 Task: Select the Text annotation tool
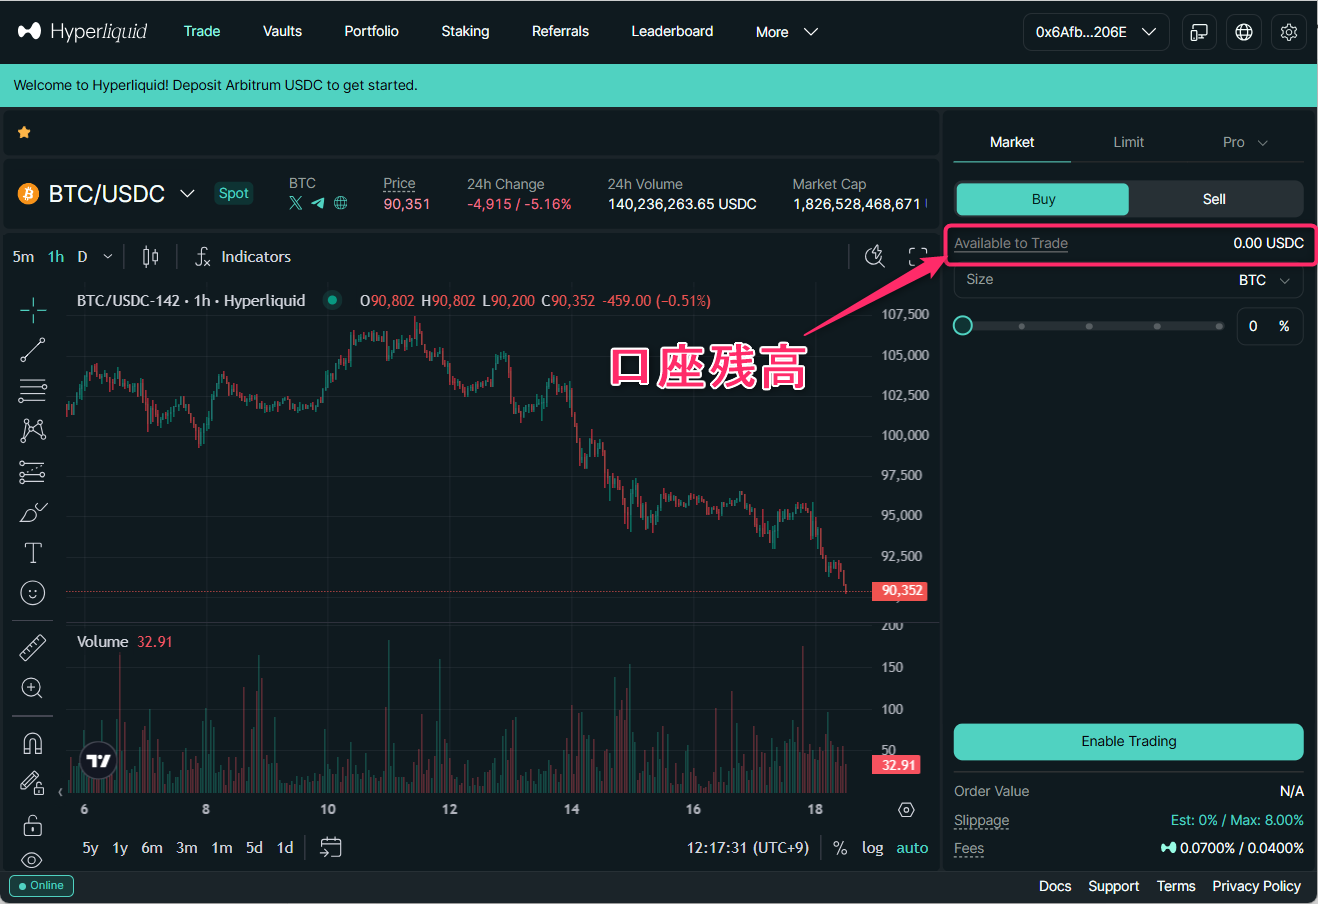[32, 553]
